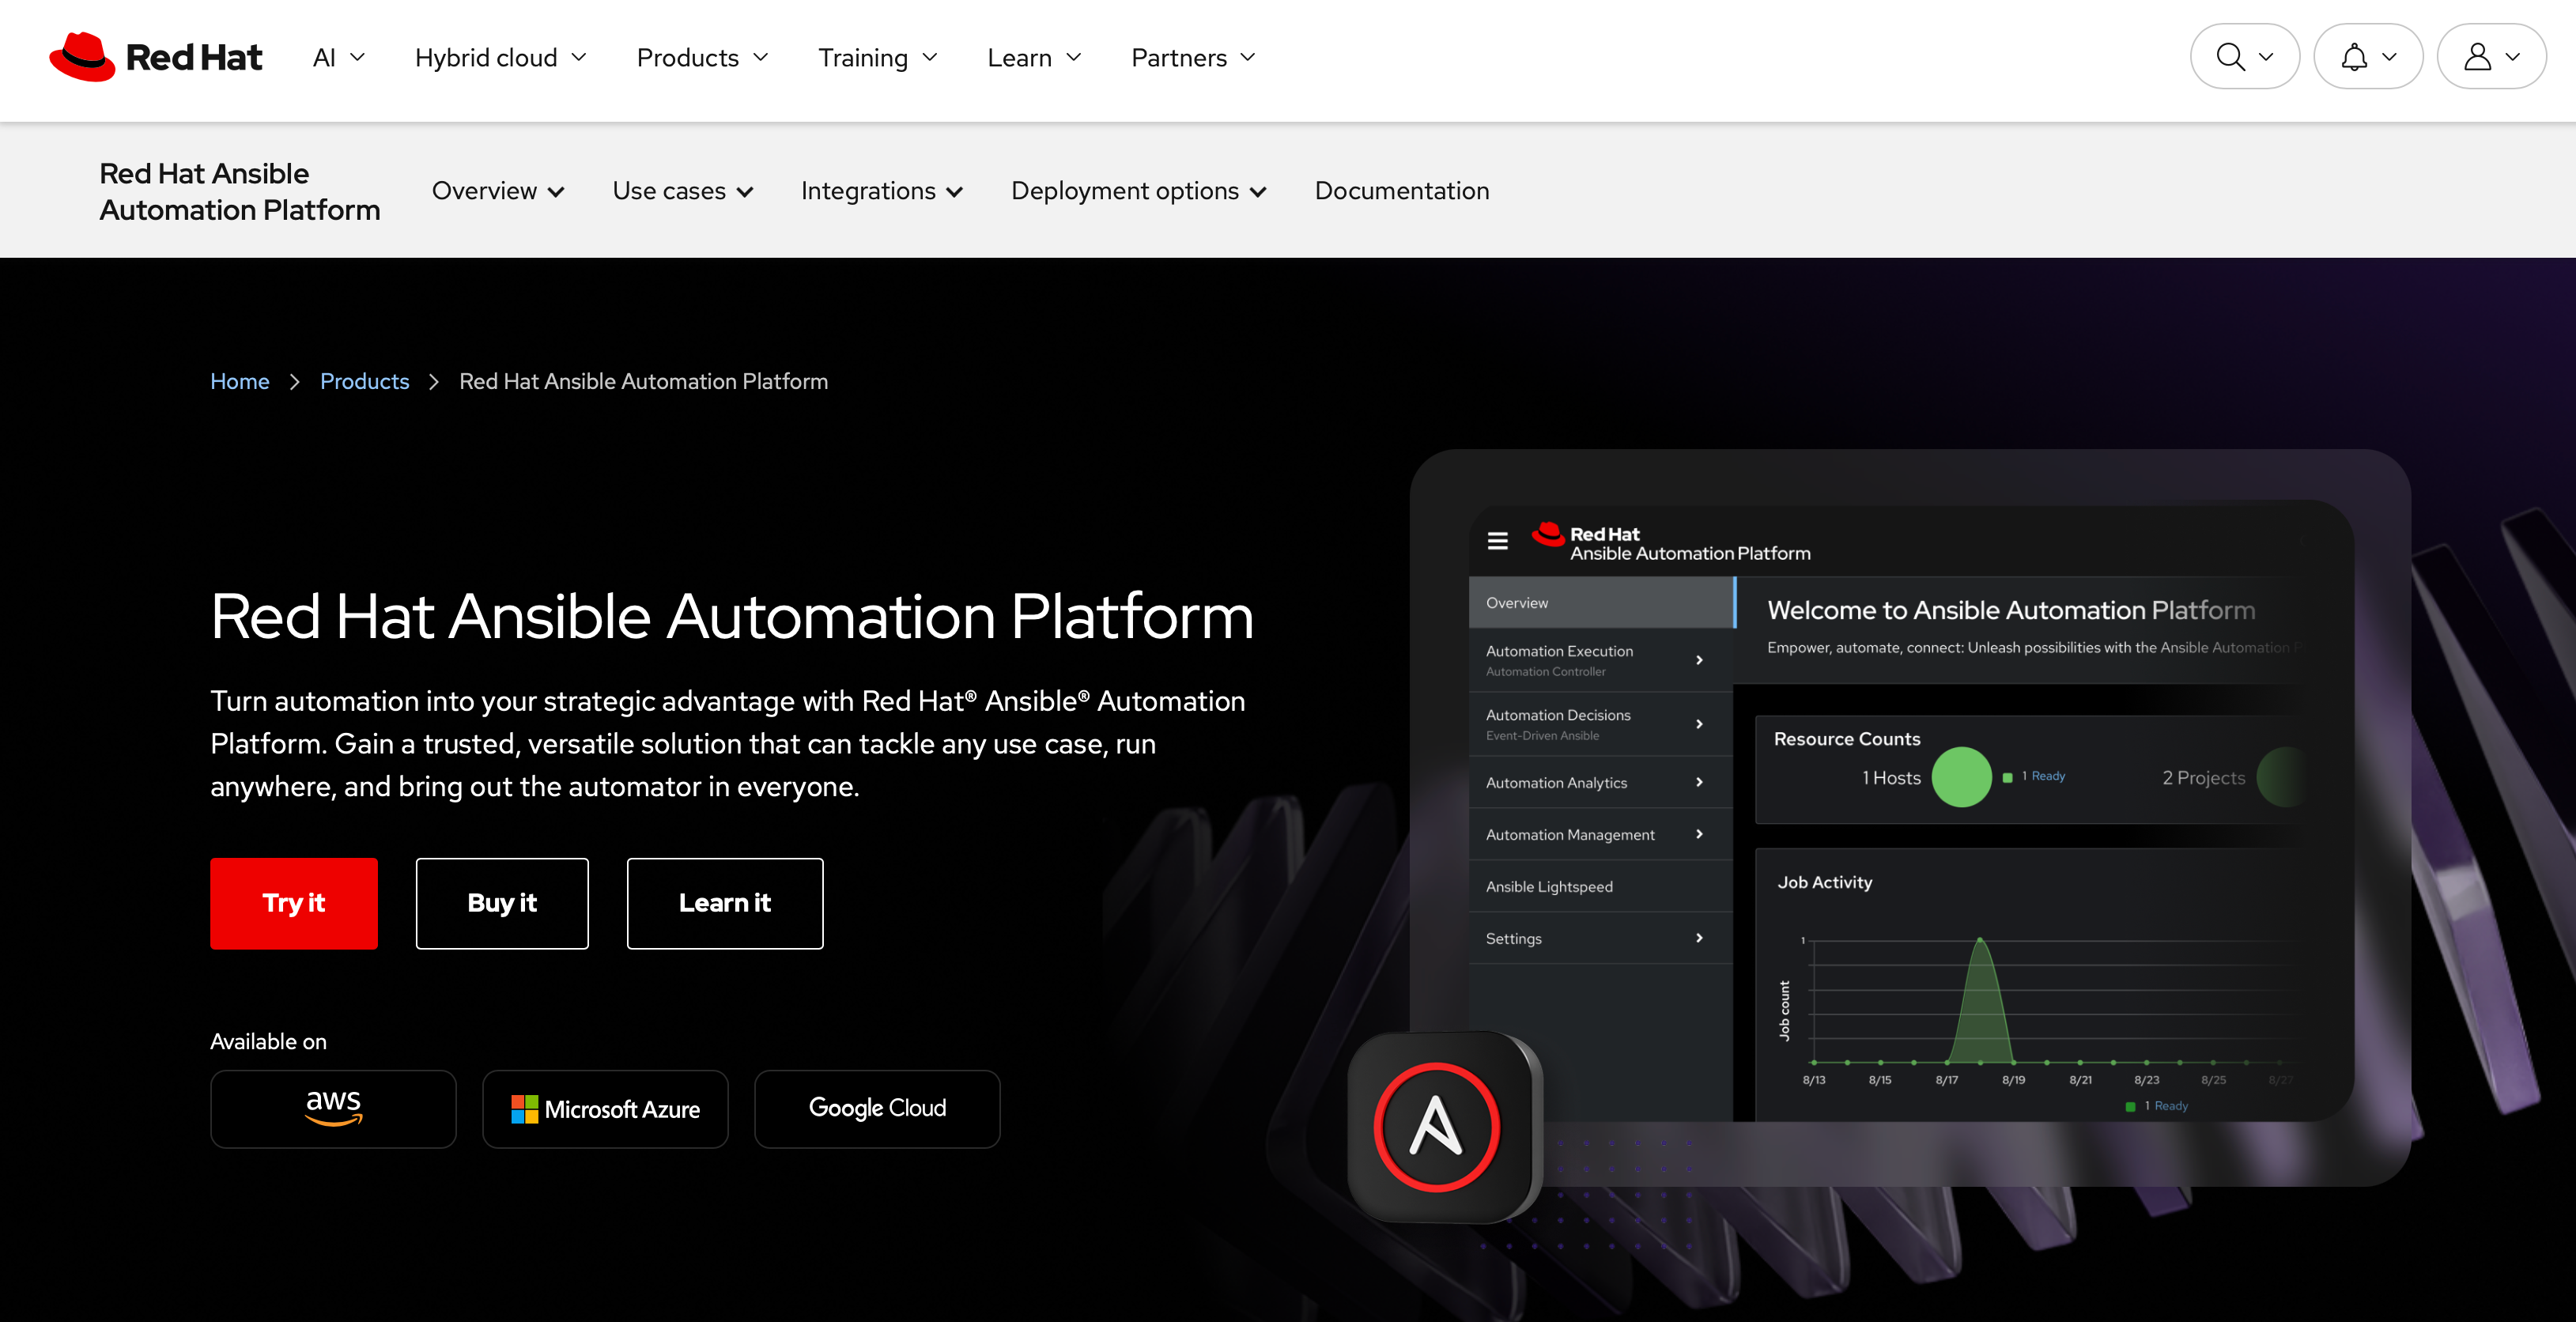Select Overview in the dashboard sidebar
2576x1322 pixels.
1601,603
